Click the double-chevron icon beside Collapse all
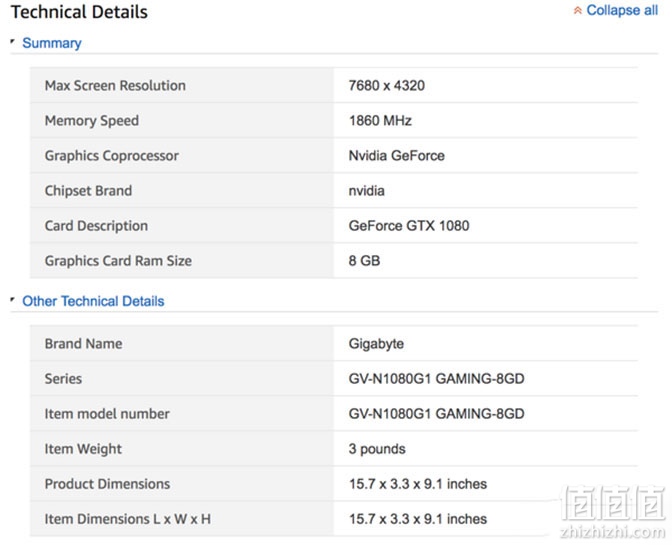672x545 pixels. coord(577,10)
